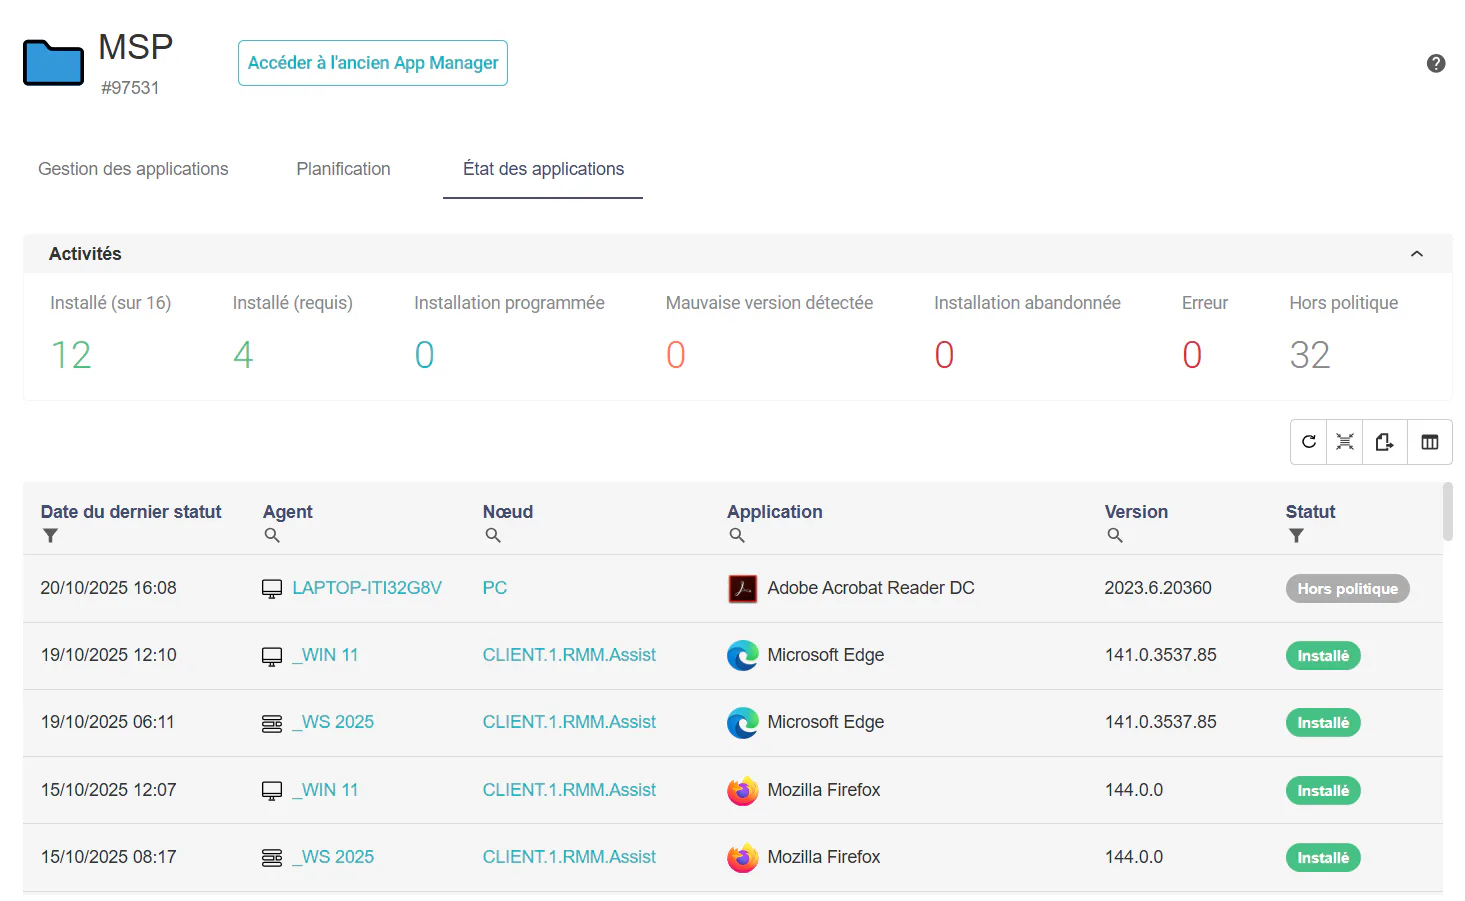Open the LAPTOP-ITI32G8V agent link
The image size is (1465, 901).
367,588
